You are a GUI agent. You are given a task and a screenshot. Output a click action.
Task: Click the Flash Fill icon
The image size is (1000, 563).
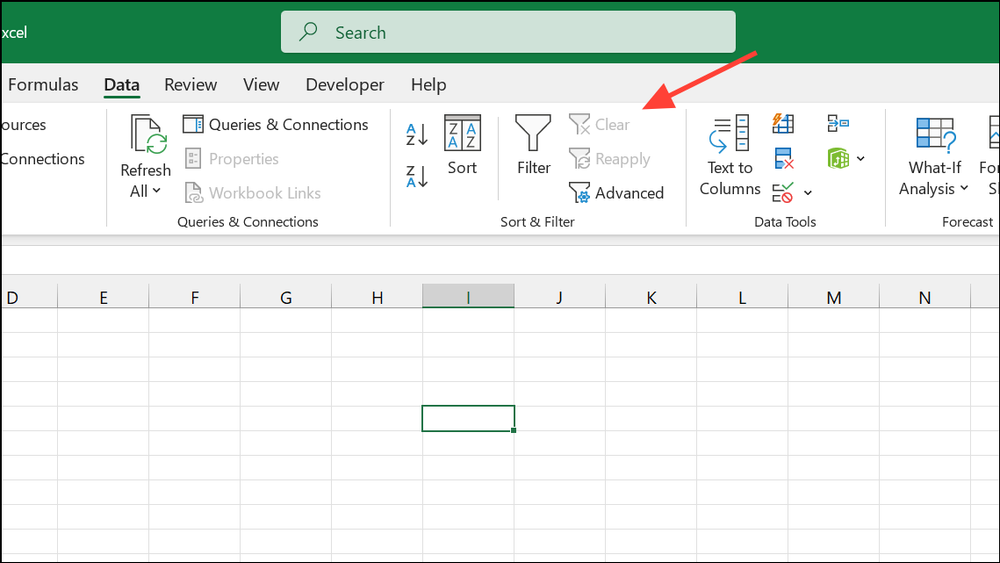point(783,123)
